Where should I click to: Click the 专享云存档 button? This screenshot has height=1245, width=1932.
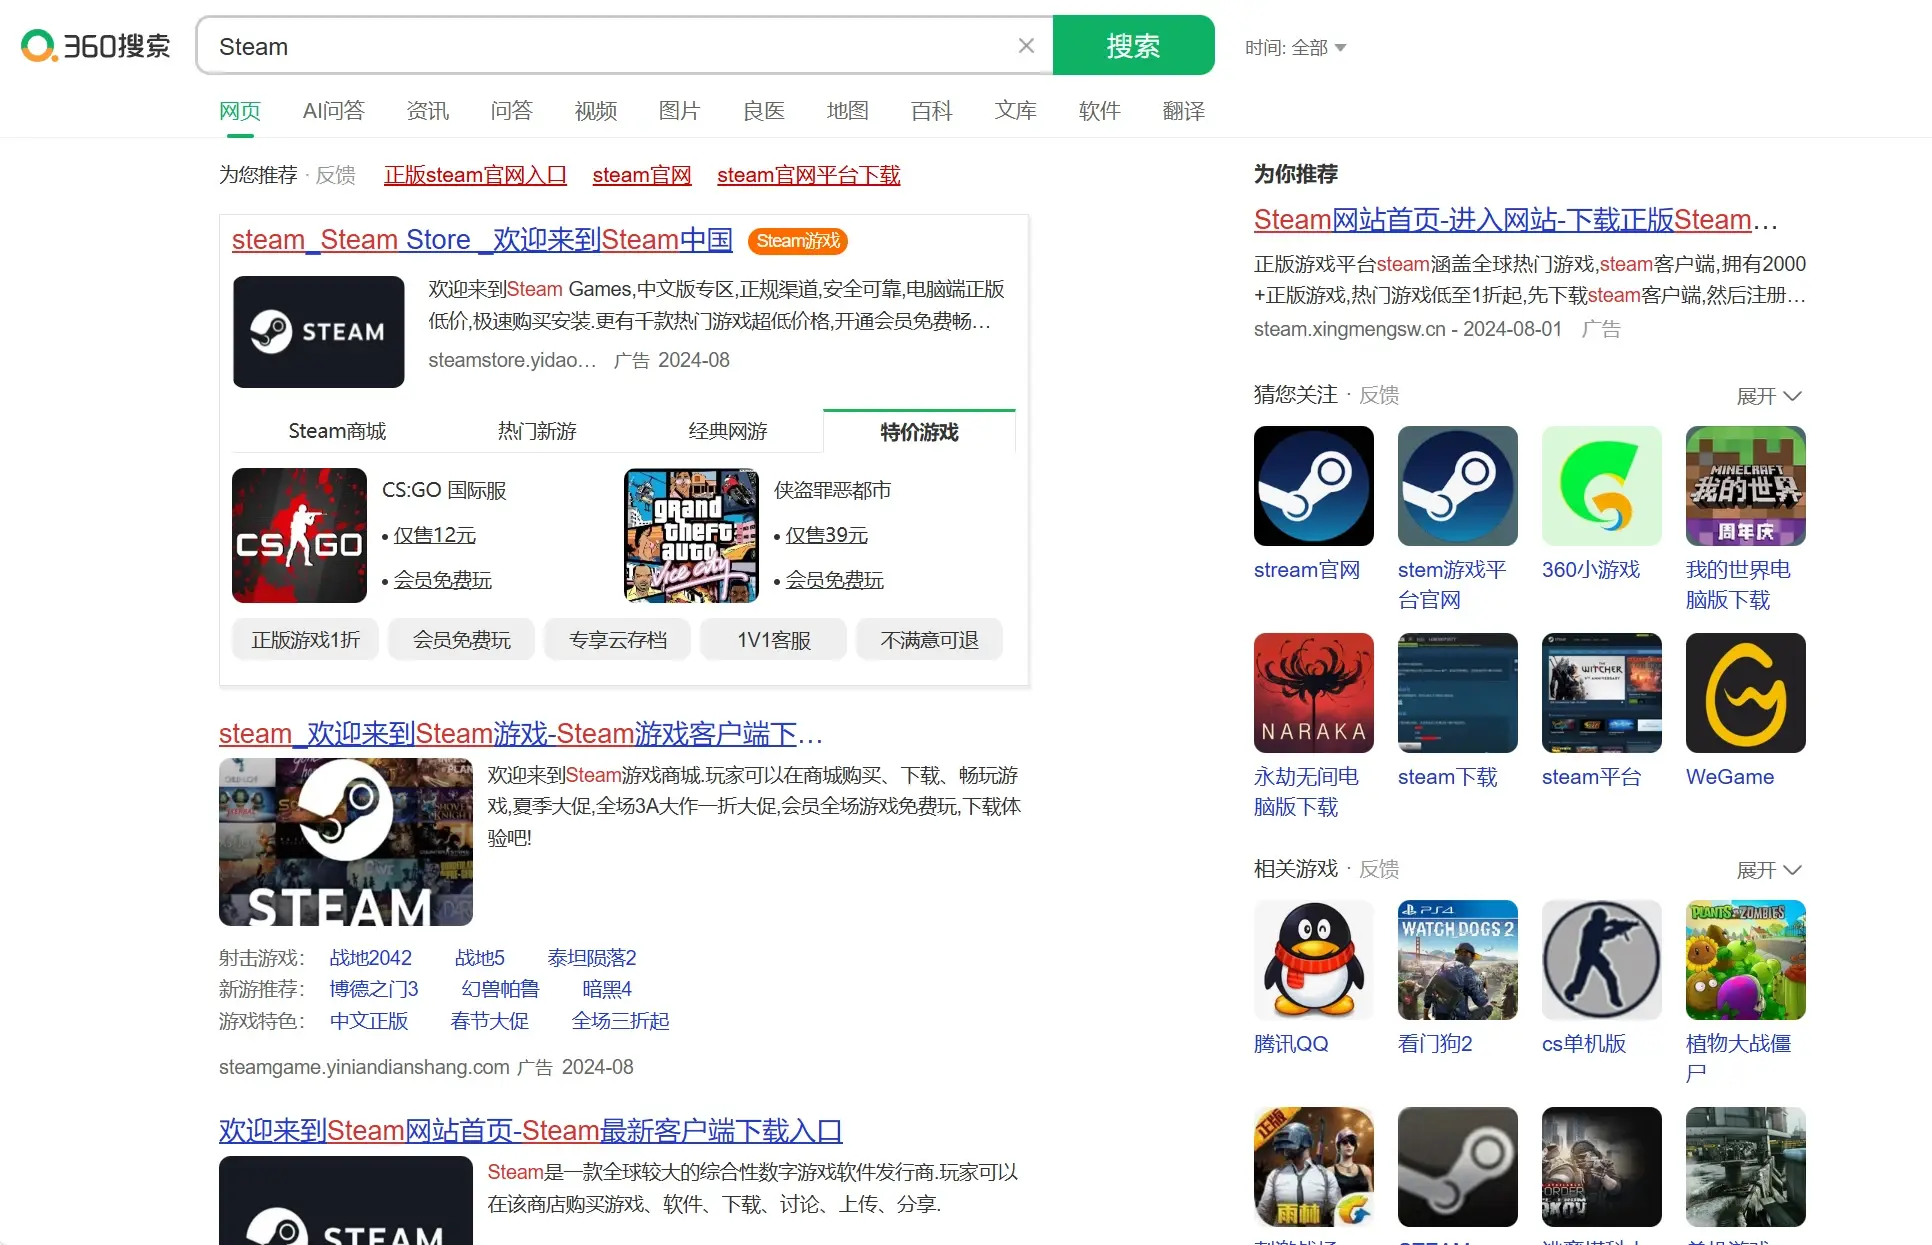617,640
